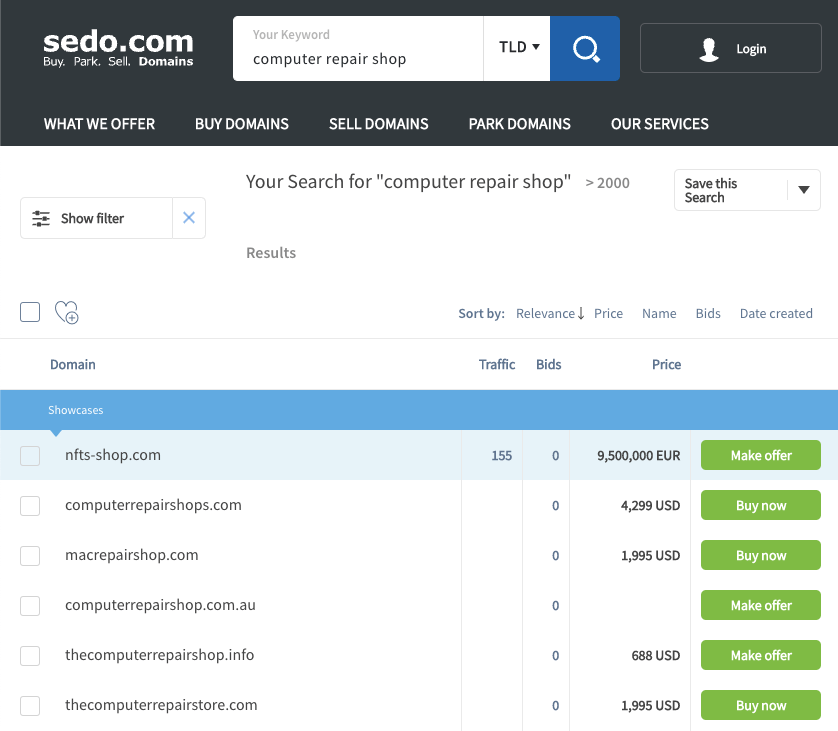
Task: Sort results by Relevance
Action: coord(549,313)
